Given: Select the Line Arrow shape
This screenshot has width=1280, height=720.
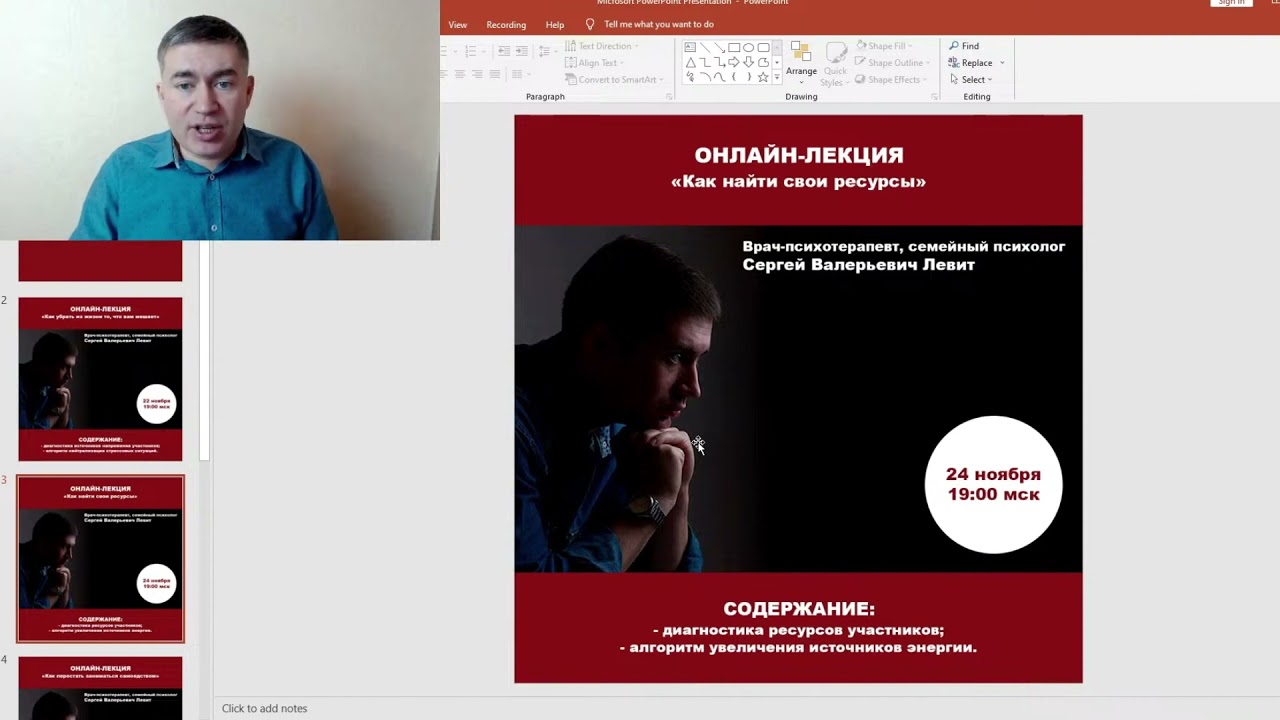Looking at the screenshot, I should click(720, 47).
